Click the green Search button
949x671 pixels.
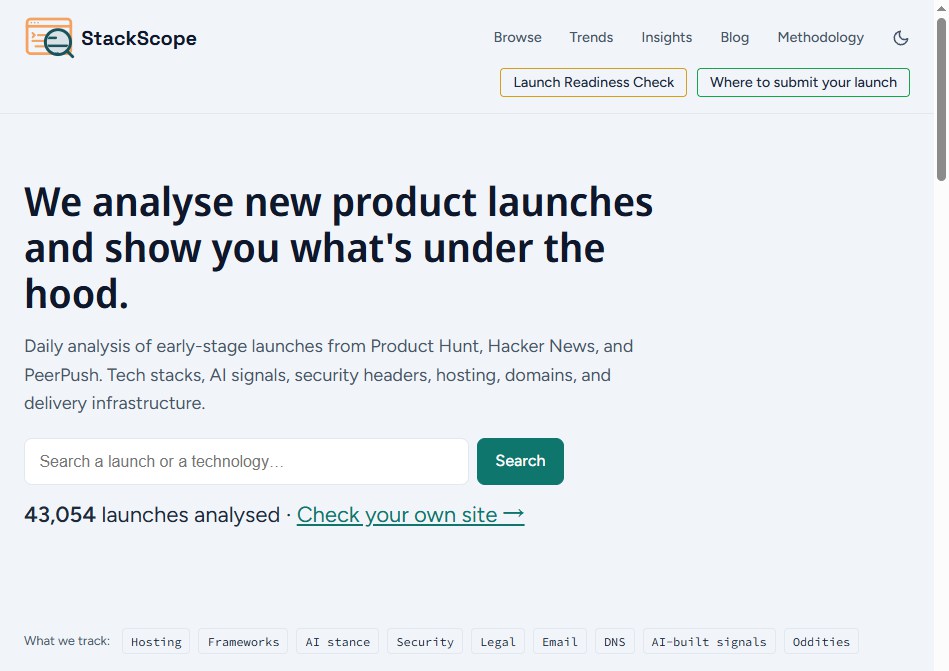[x=520, y=461]
